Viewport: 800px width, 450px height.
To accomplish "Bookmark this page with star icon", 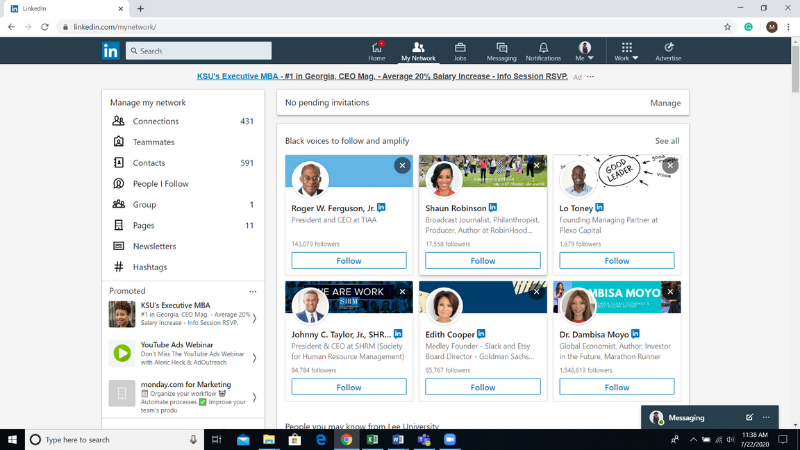I will click(727, 27).
